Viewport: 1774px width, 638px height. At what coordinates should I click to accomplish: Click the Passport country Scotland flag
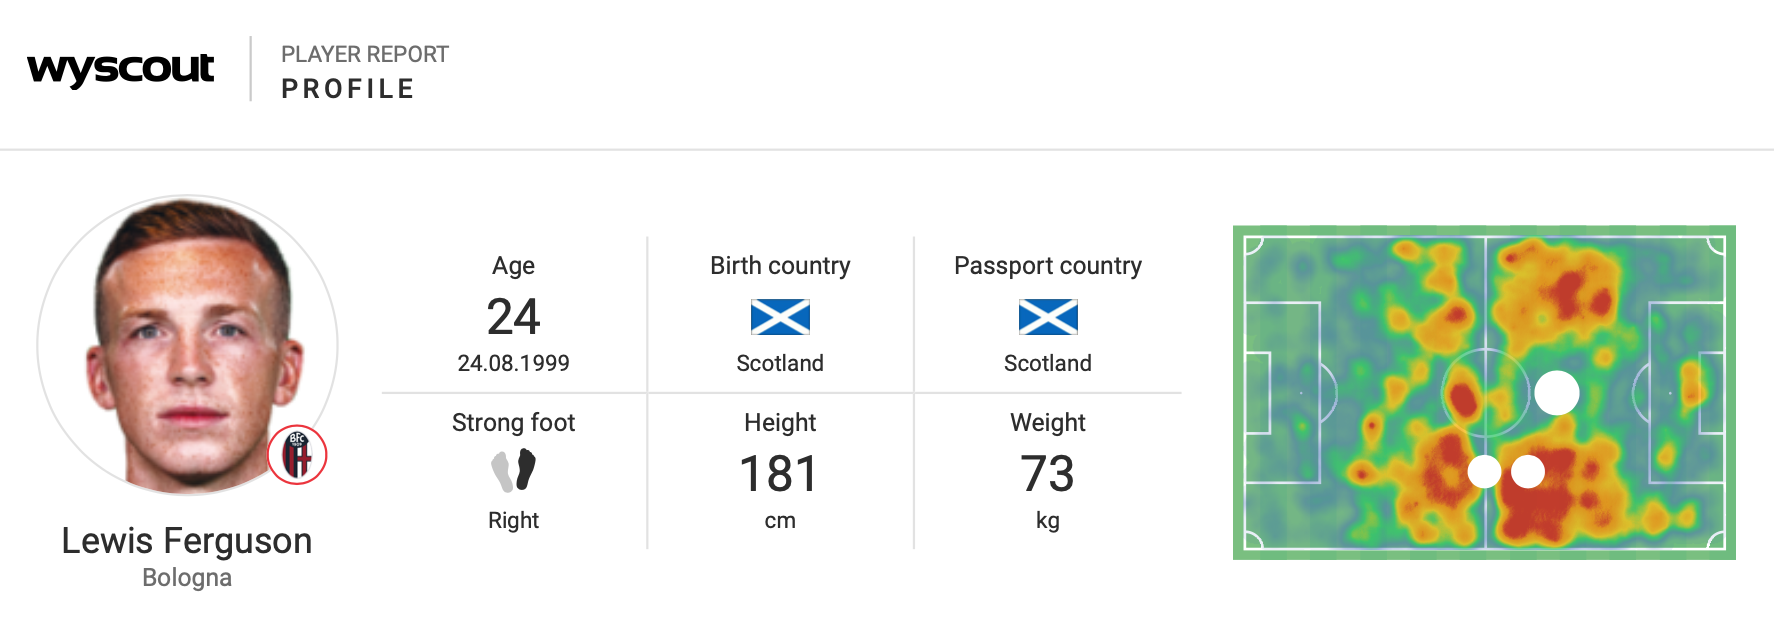tap(1047, 317)
